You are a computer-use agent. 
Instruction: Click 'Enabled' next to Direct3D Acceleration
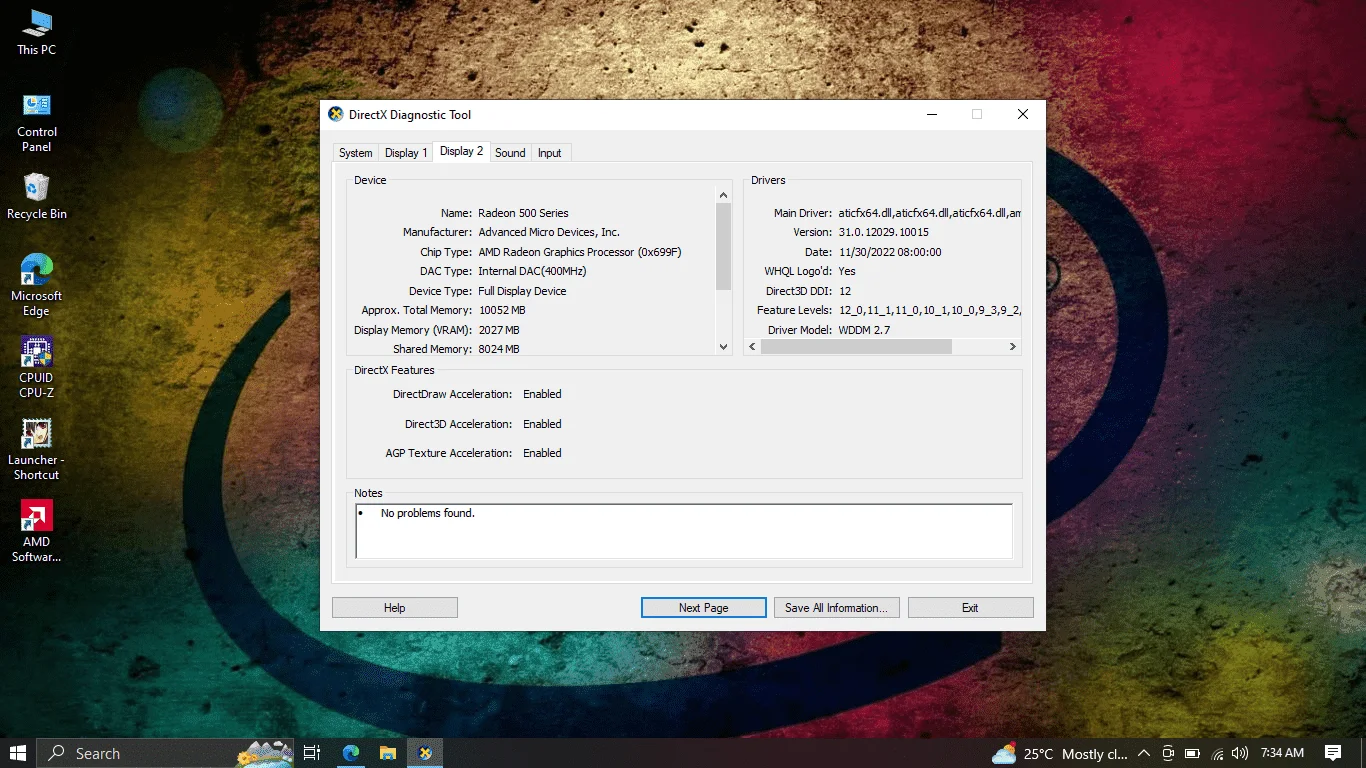[x=542, y=424]
